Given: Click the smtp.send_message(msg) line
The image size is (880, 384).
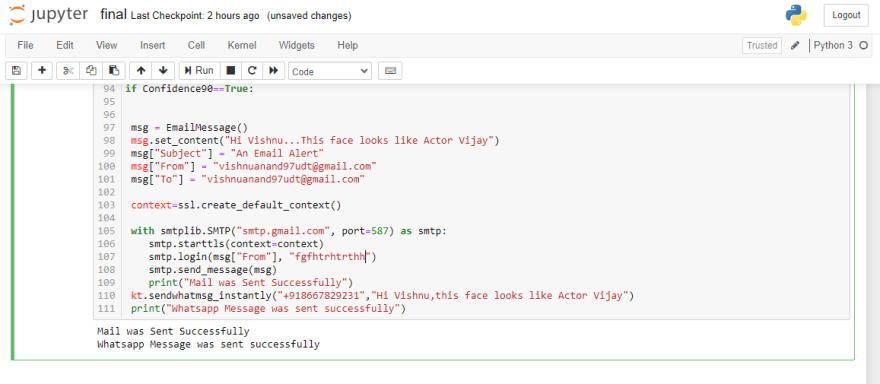Looking at the screenshot, I should click(x=213, y=269).
